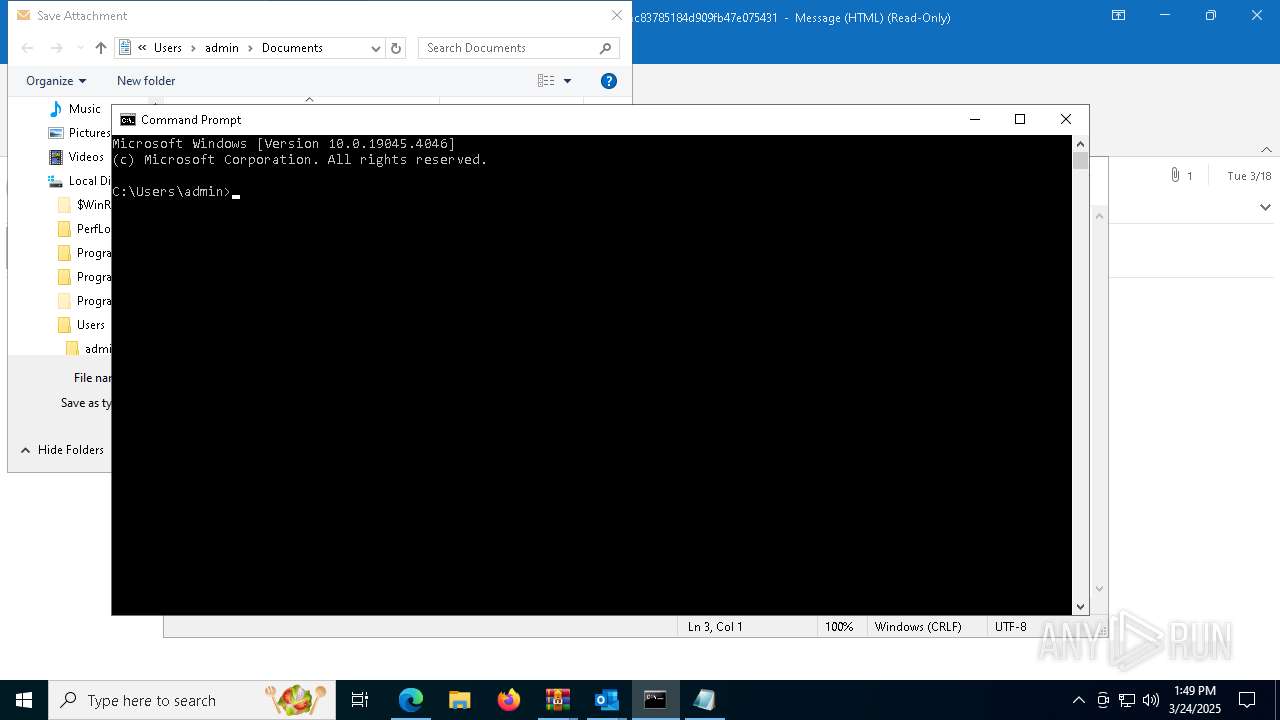
Task: Click the attachment paperclip icon in message
Action: 1175,175
